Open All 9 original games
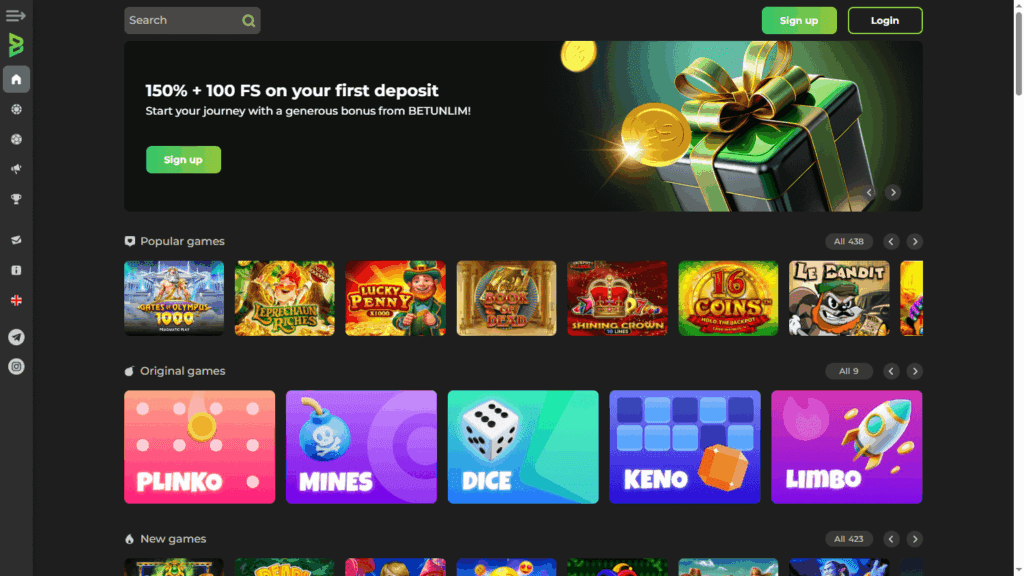 [x=848, y=371]
